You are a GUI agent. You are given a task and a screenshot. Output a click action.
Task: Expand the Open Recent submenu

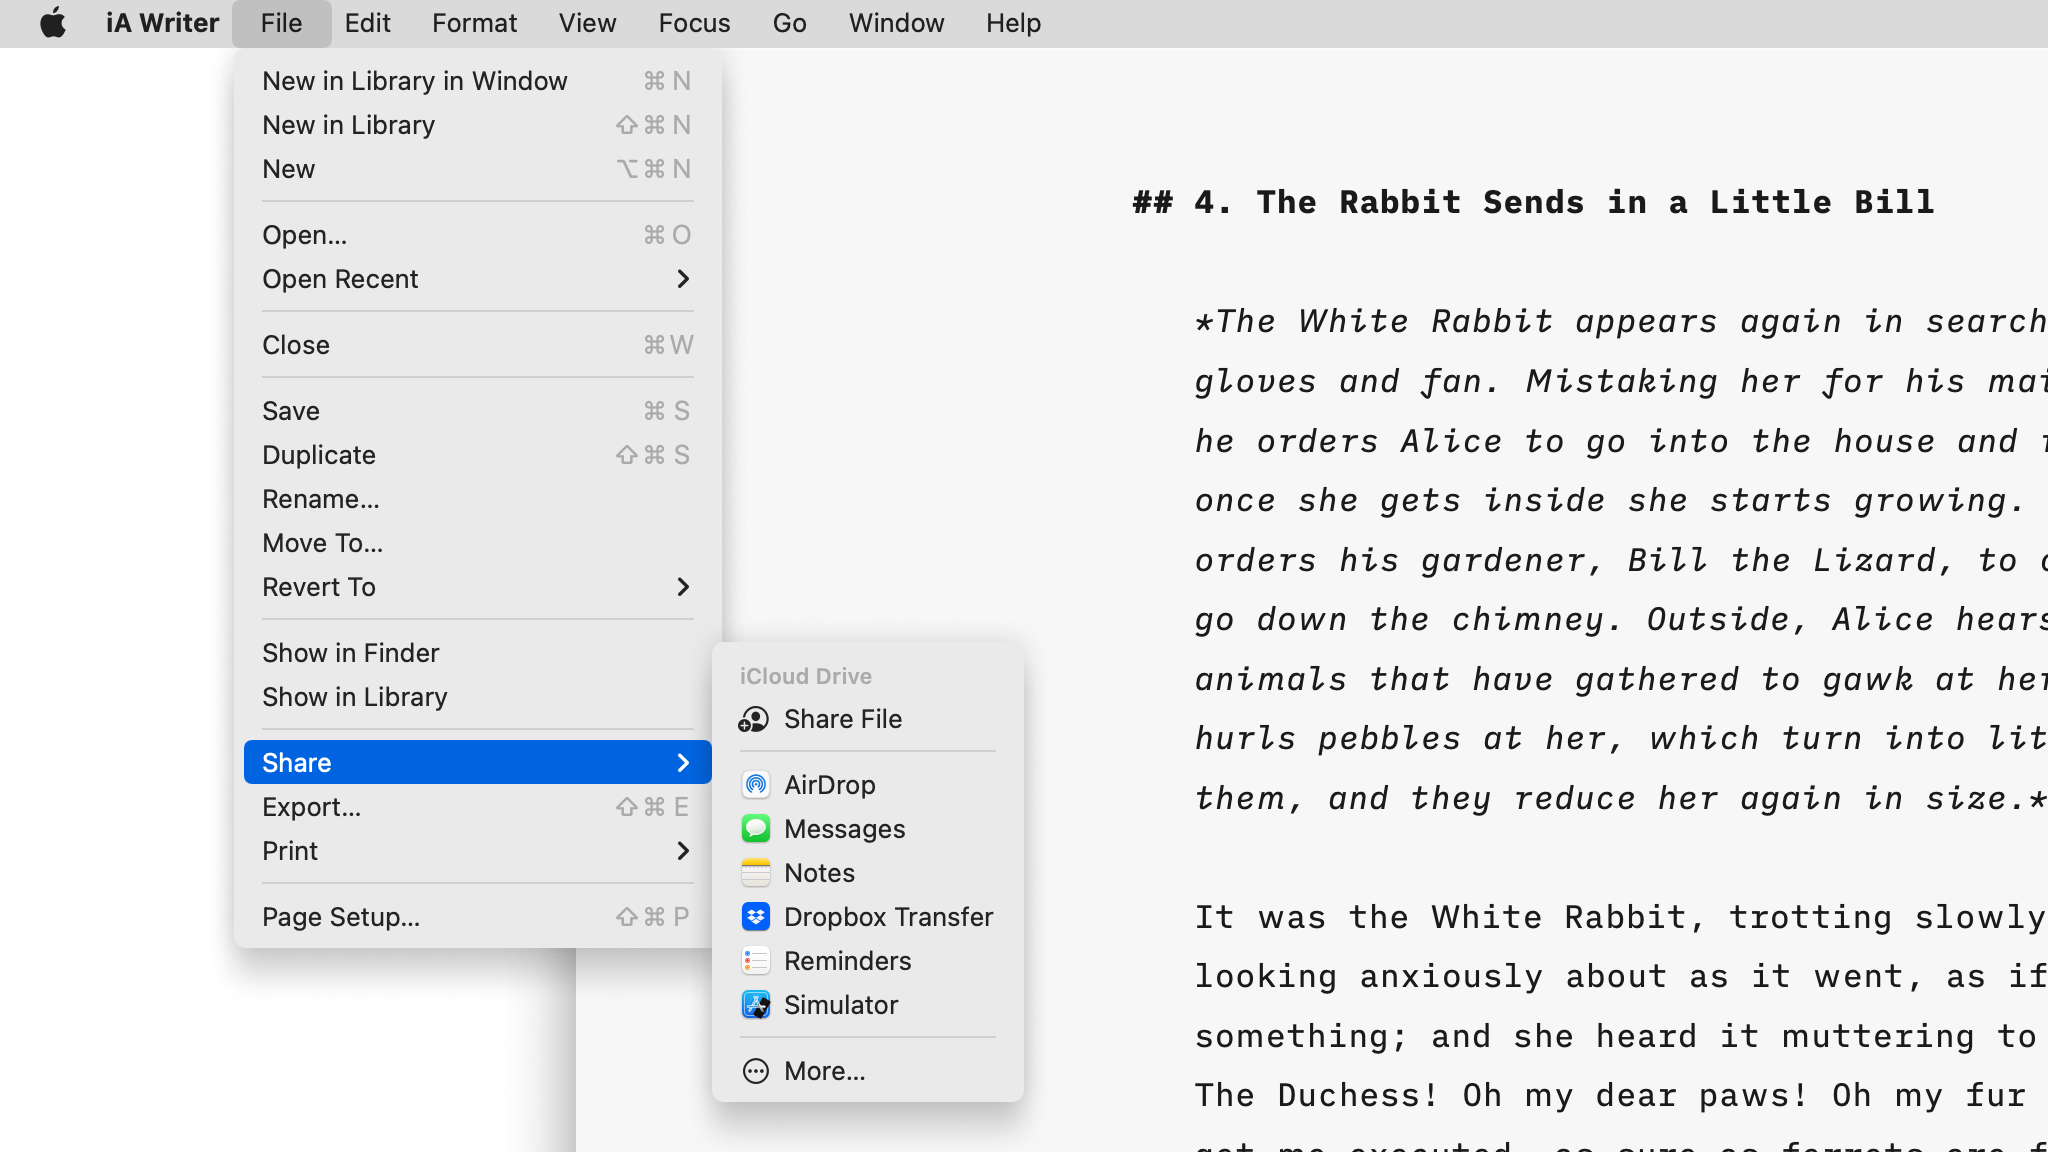(683, 279)
